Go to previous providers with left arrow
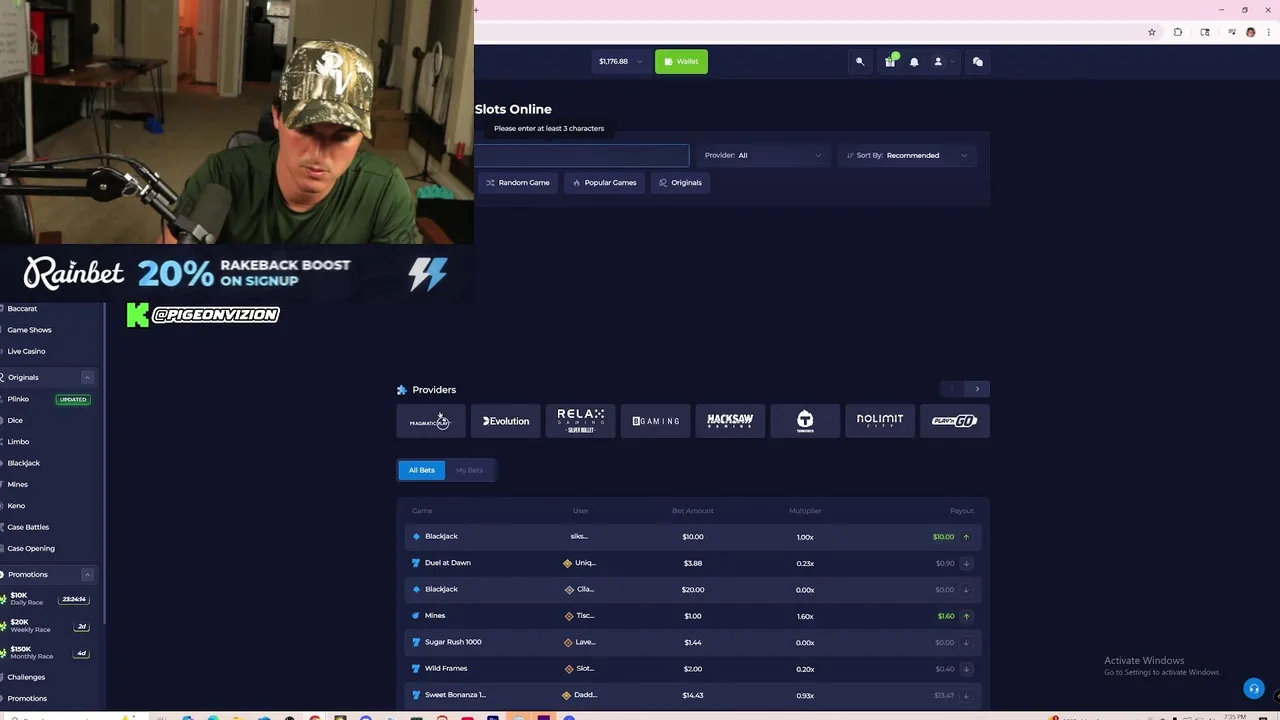The width and height of the screenshot is (1280, 720). pos(952,389)
